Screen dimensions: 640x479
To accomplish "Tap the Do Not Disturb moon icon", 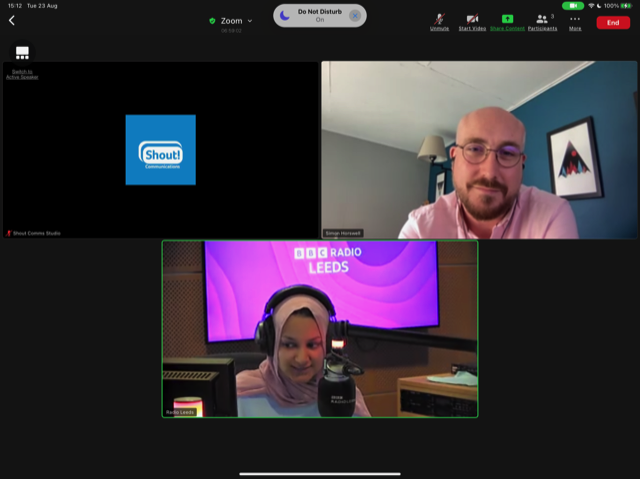I will click(x=285, y=16).
